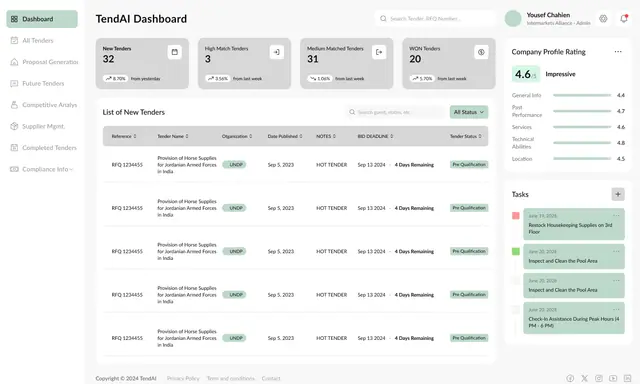Viewport: 640px width, 384px height.
Task: Open options on Restock Housekeeping Supplies task
Action: click(x=616, y=215)
